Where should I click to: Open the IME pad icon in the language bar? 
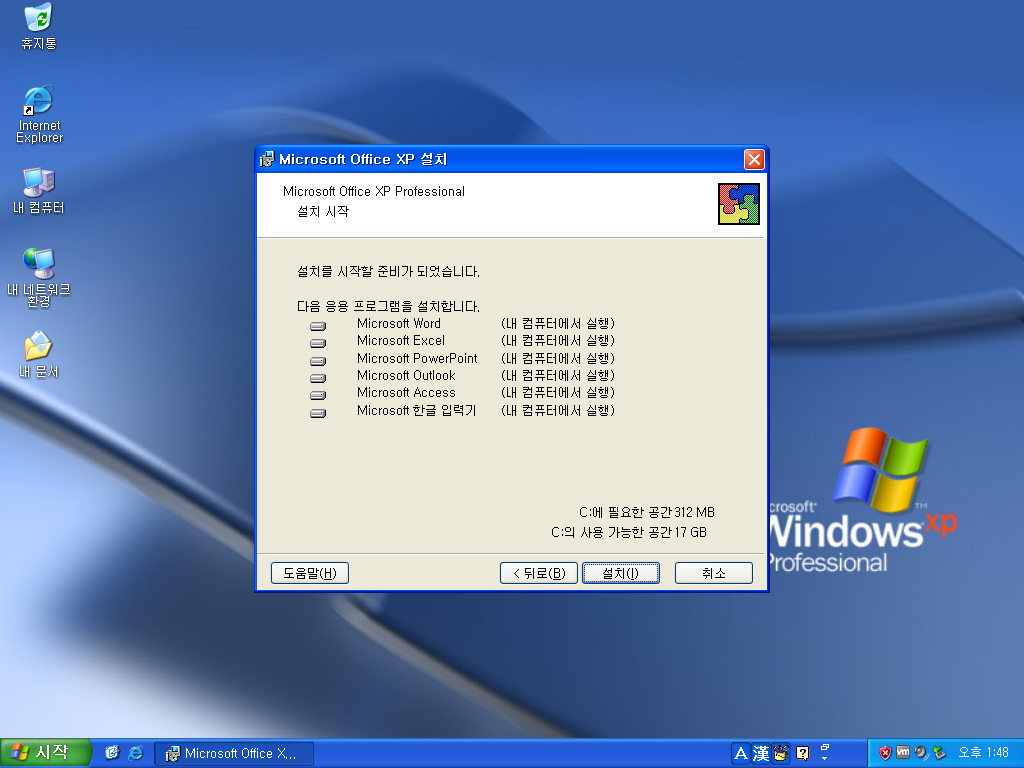click(x=780, y=754)
